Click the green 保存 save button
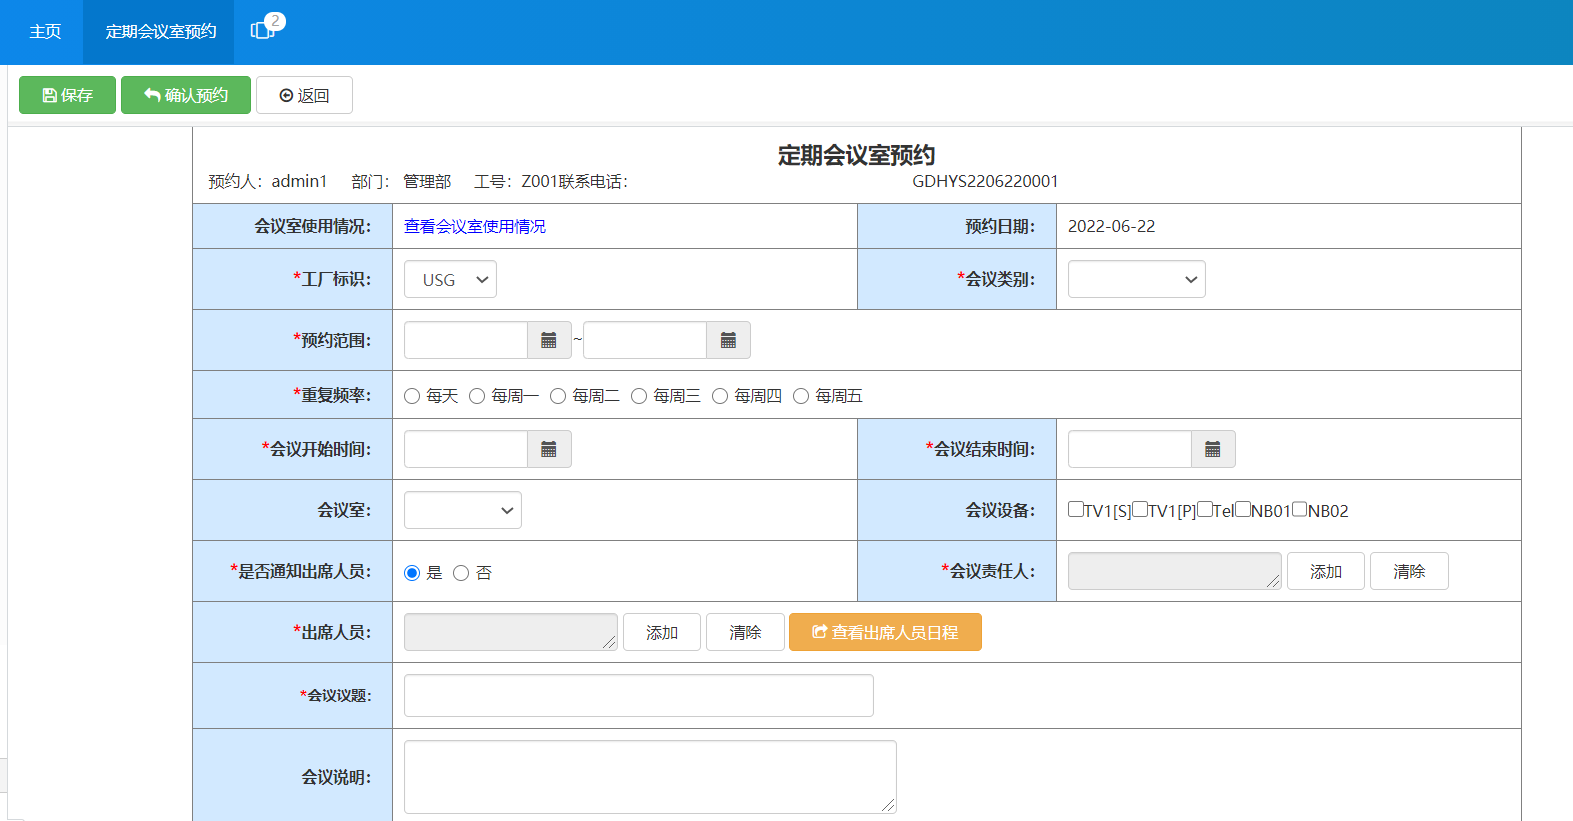This screenshot has height=821, width=1573. (67, 95)
